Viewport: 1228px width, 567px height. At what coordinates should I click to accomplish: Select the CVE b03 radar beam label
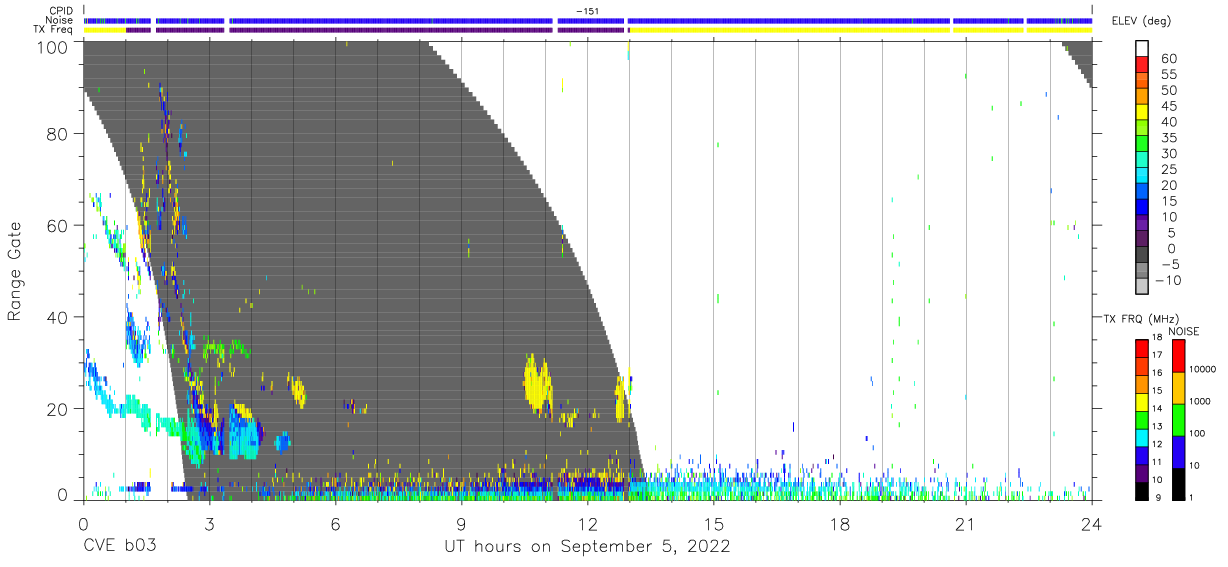point(119,547)
